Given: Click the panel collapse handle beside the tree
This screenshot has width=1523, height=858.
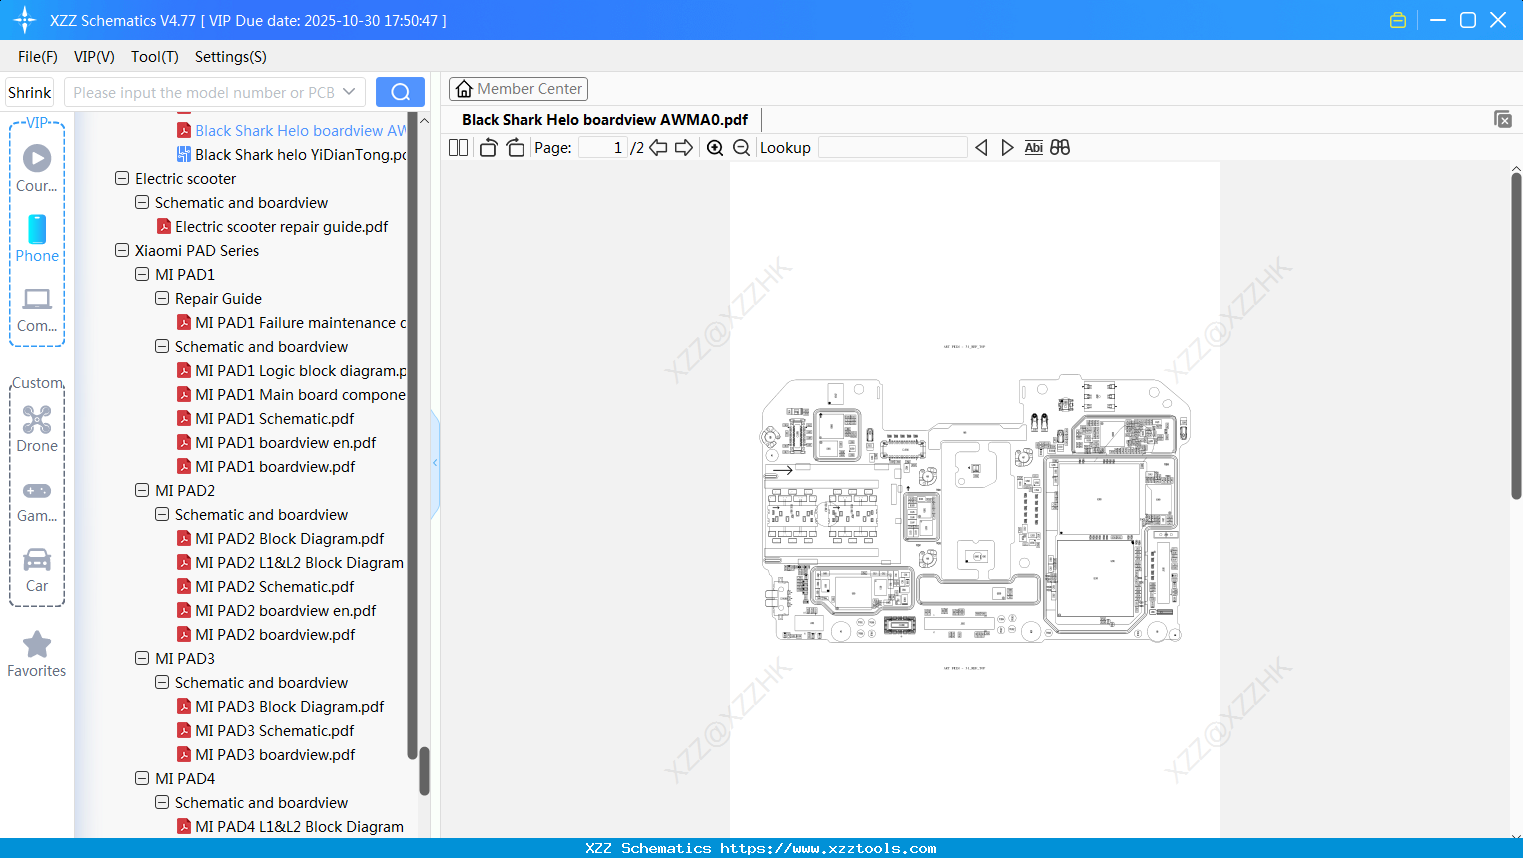Looking at the screenshot, I should [435, 463].
